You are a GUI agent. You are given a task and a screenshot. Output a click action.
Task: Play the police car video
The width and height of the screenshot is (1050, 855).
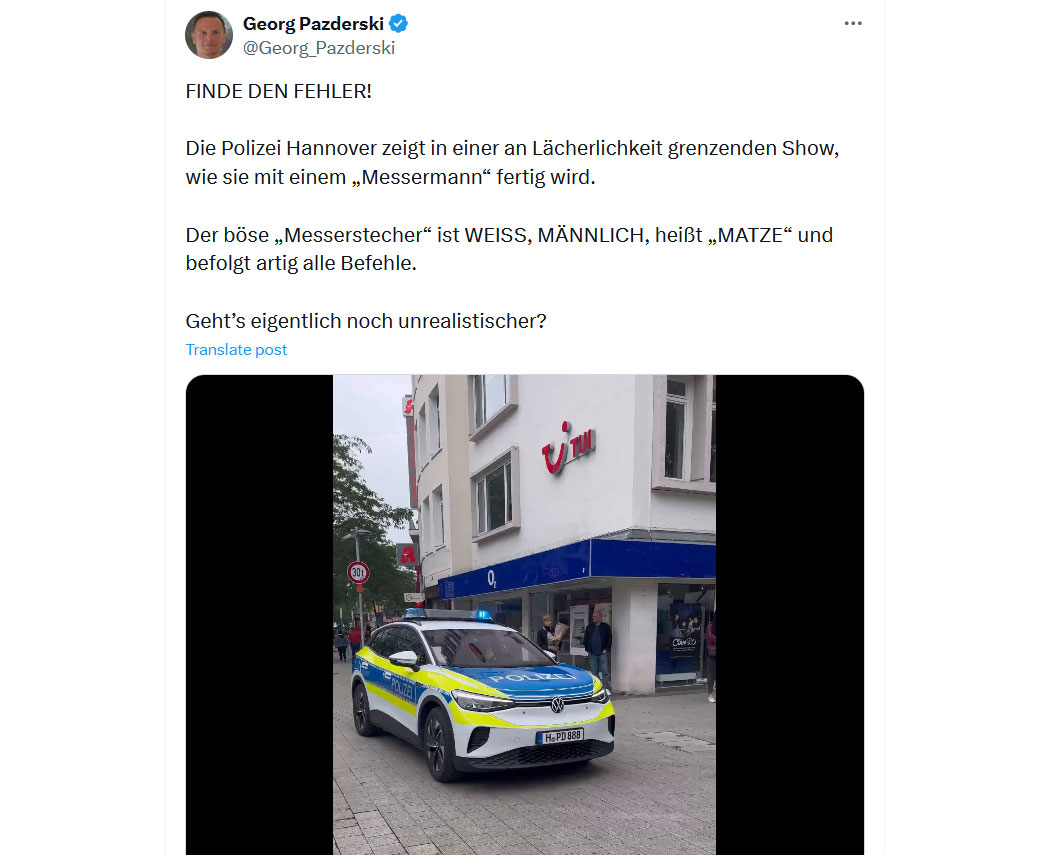click(x=524, y=615)
